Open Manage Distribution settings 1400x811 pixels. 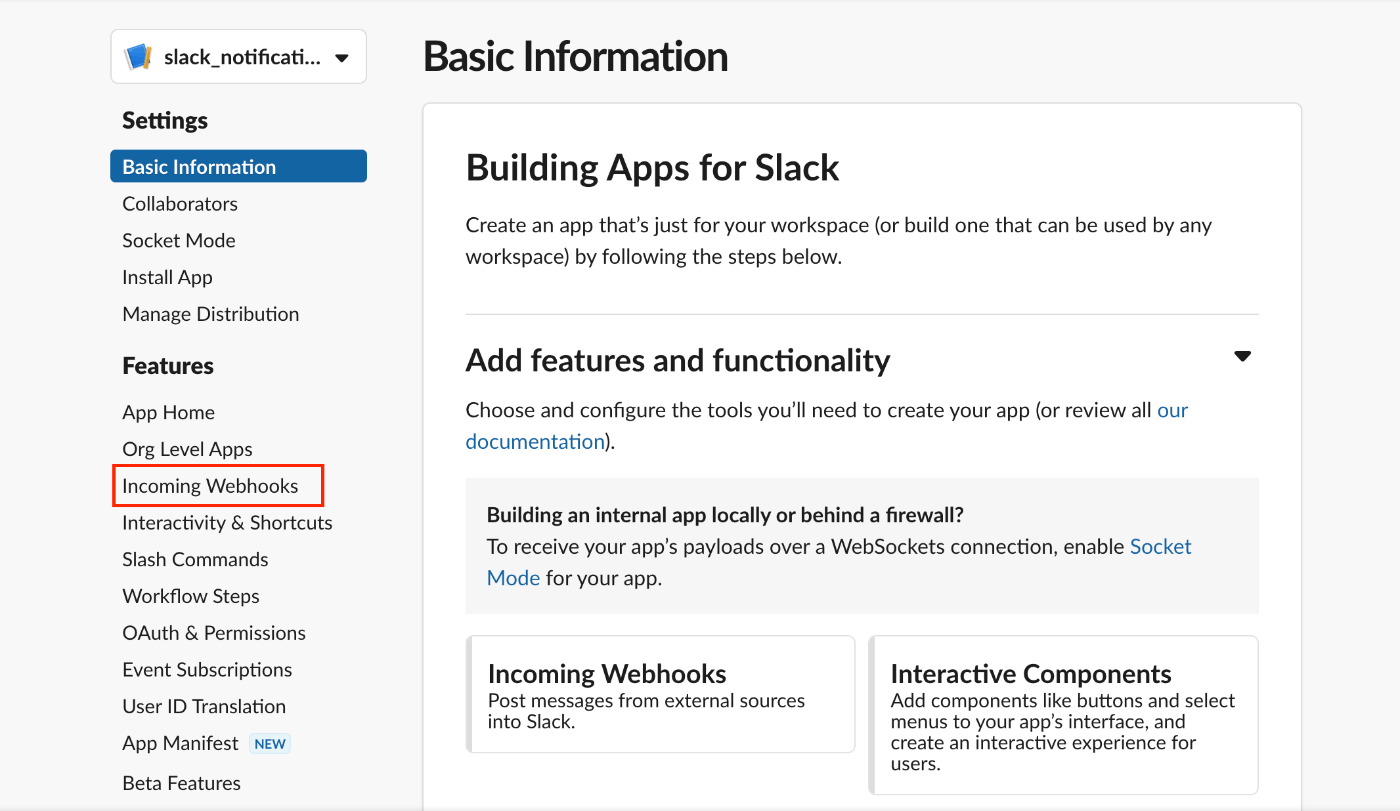click(211, 314)
